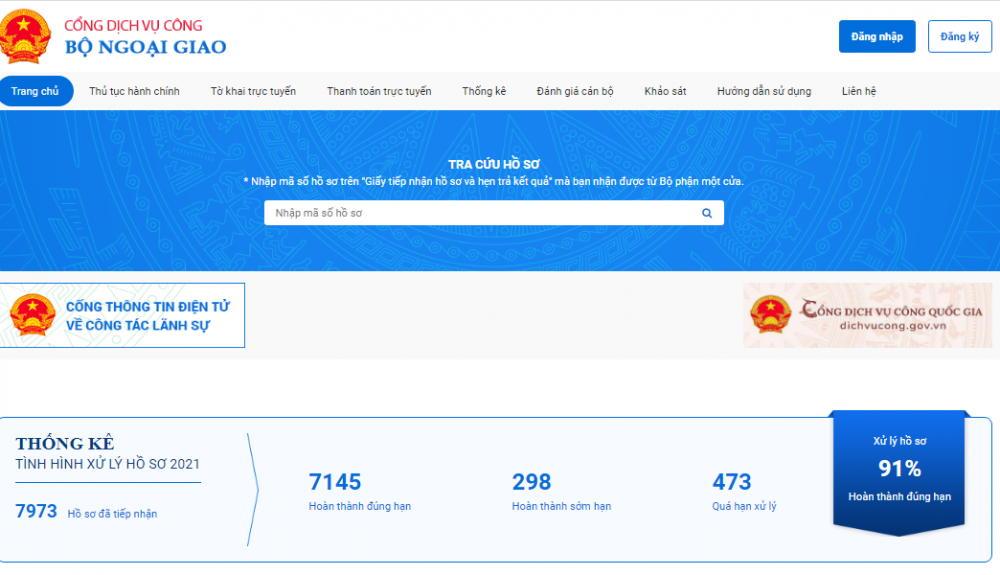The image size is (1000, 575).
Task: Focus the Nhập mã số hồ sơ field
Action: click(480, 213)
